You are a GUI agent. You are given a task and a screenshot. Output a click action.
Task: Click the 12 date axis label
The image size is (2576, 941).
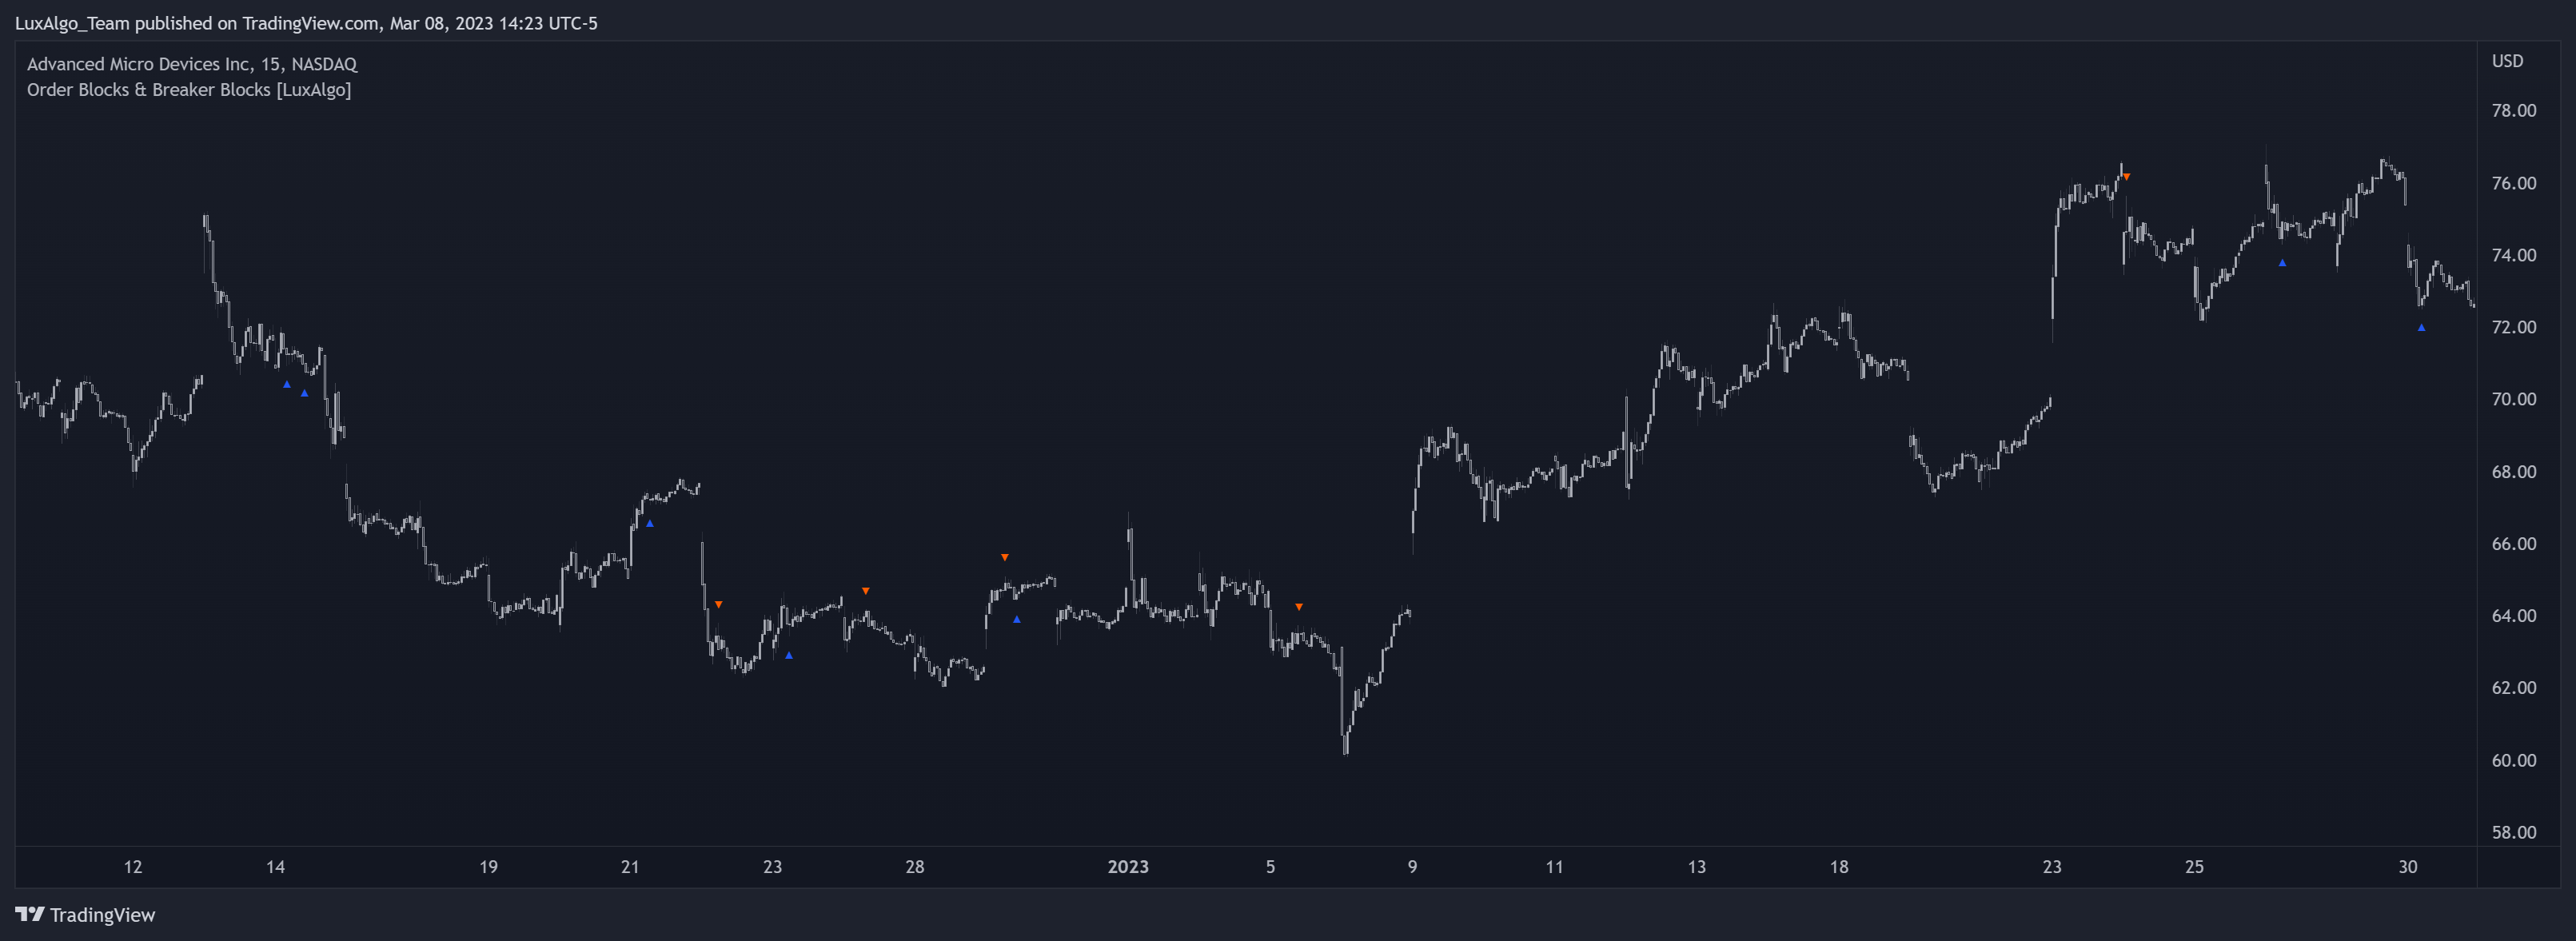[133, 867]
